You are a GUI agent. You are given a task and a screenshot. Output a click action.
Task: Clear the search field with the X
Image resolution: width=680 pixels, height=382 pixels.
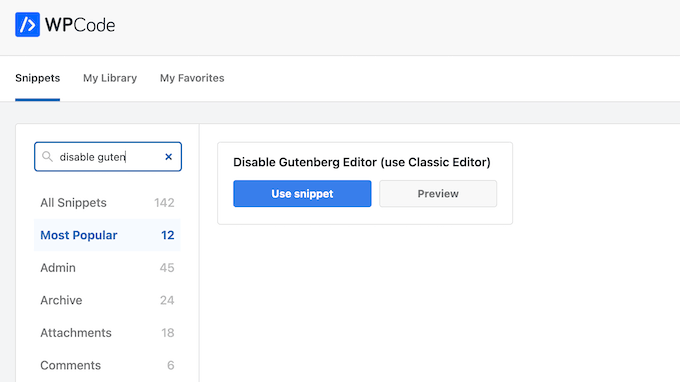click(169, 157)
